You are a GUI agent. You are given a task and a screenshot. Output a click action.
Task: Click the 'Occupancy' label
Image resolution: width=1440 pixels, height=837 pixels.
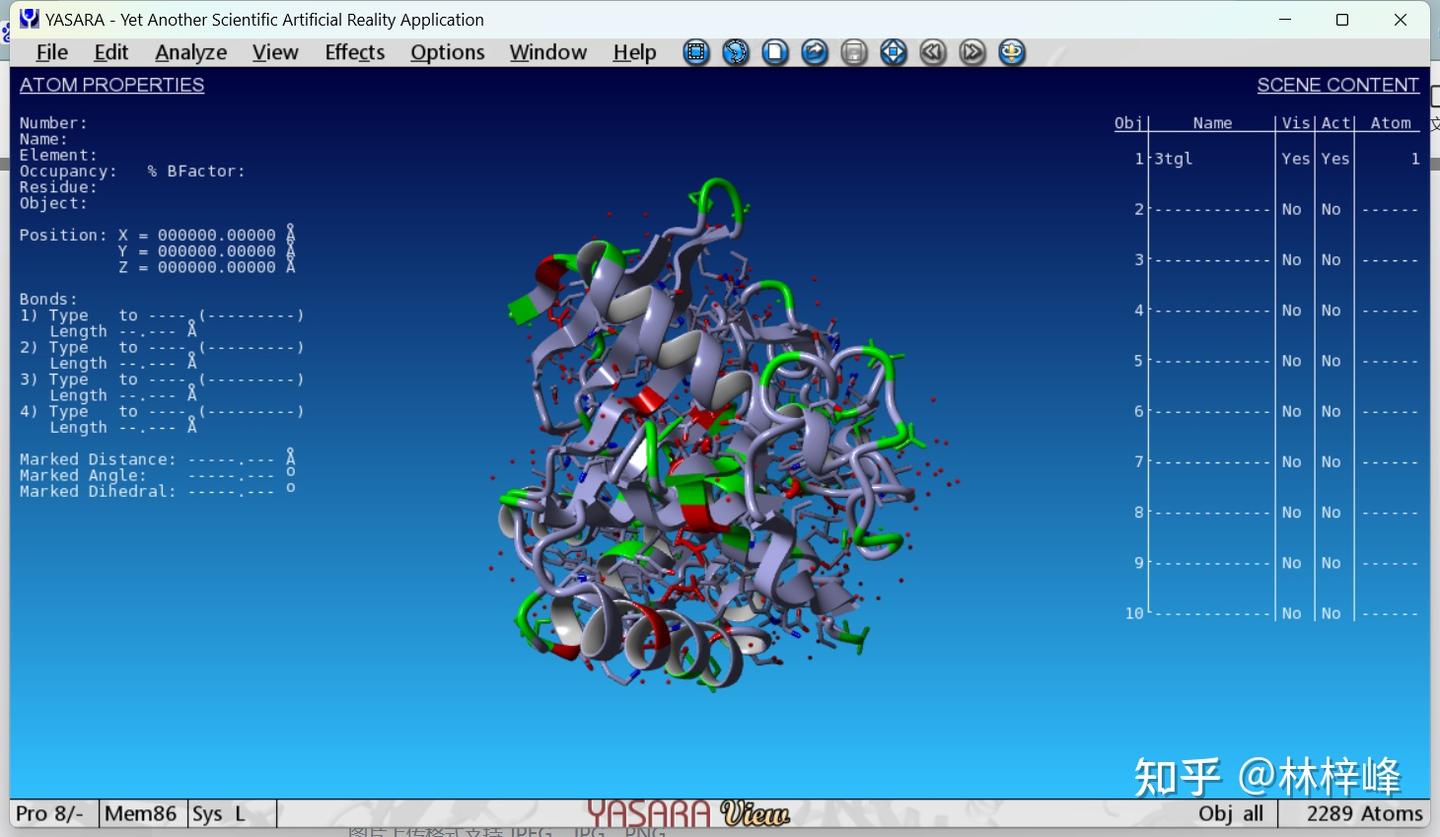[68, 171]
